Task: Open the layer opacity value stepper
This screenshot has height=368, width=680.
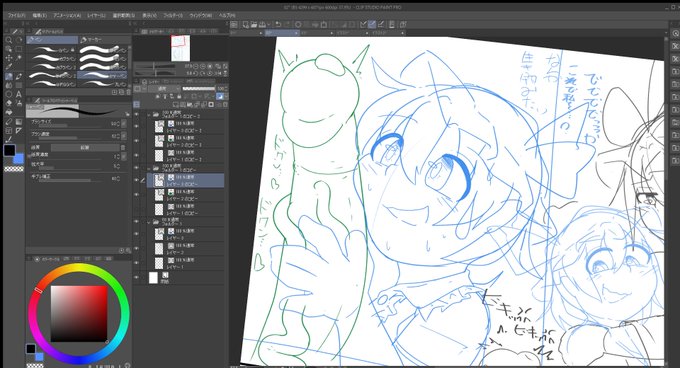Action: click(x=226, y=88)
